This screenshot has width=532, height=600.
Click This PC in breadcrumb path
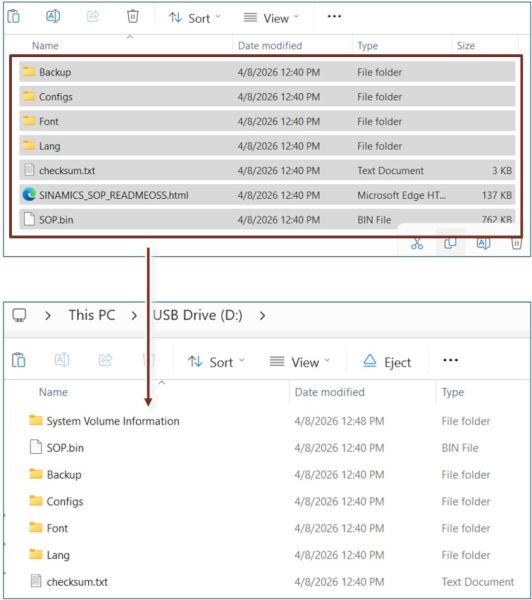[x=92, y=315]
